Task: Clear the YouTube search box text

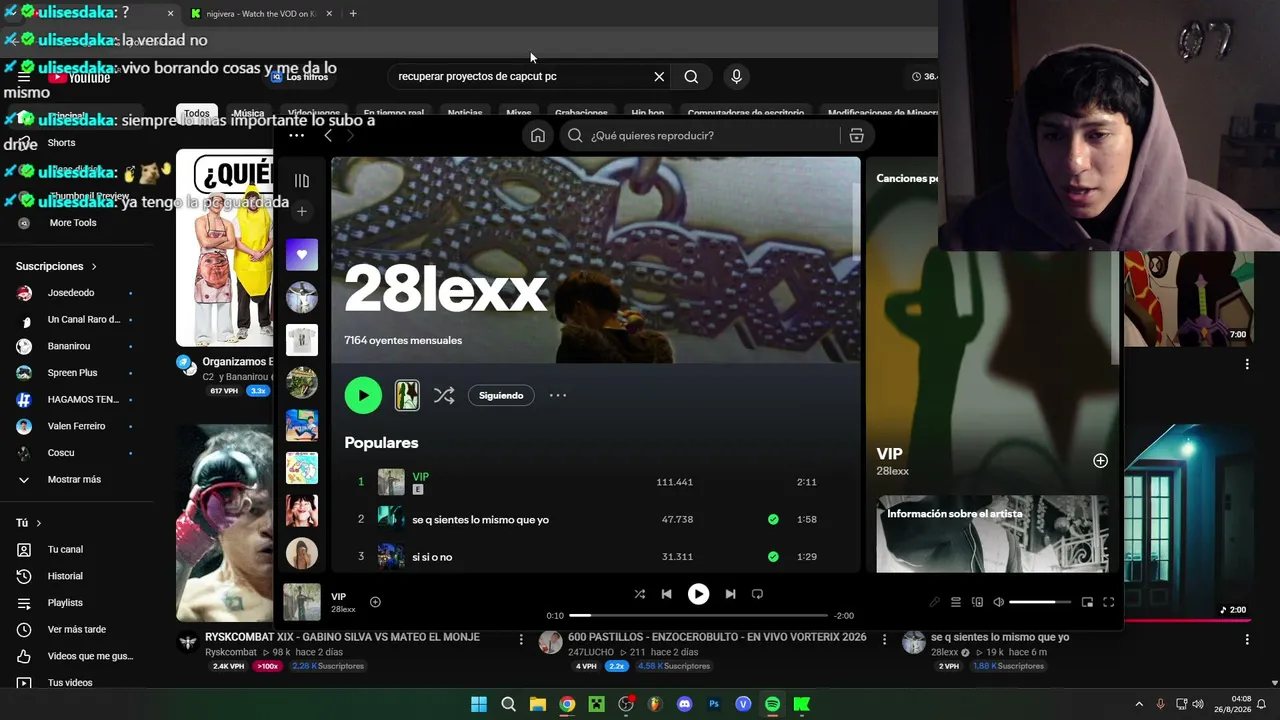Action: pyautogui.click(x=659, y=77)
